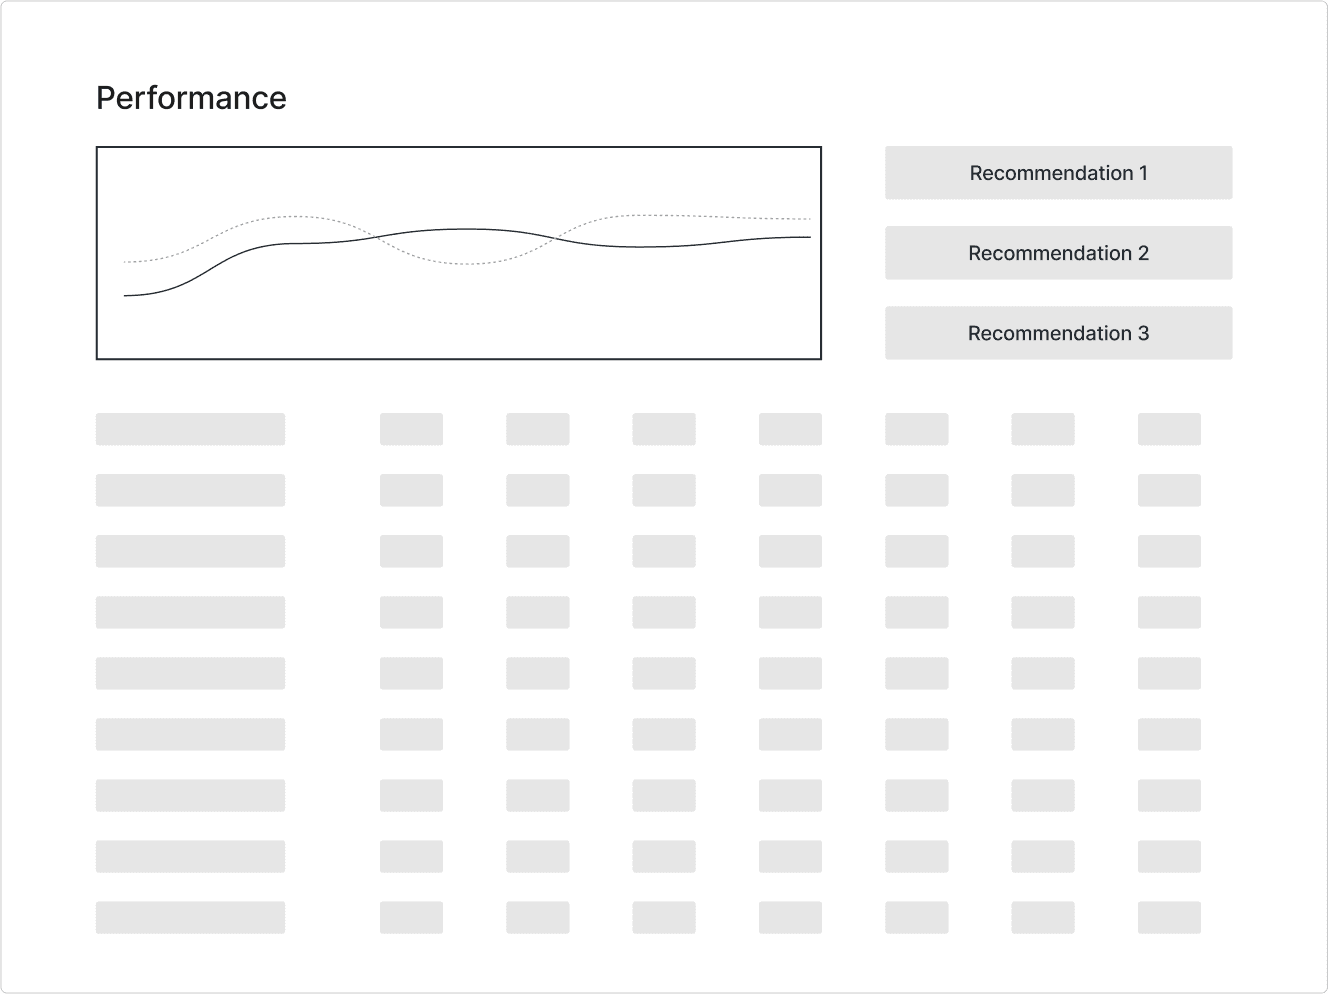Click third row's wide label placeholder
Image resolution: width=1328 pixels, height=994 pixels.
point(190,551)
